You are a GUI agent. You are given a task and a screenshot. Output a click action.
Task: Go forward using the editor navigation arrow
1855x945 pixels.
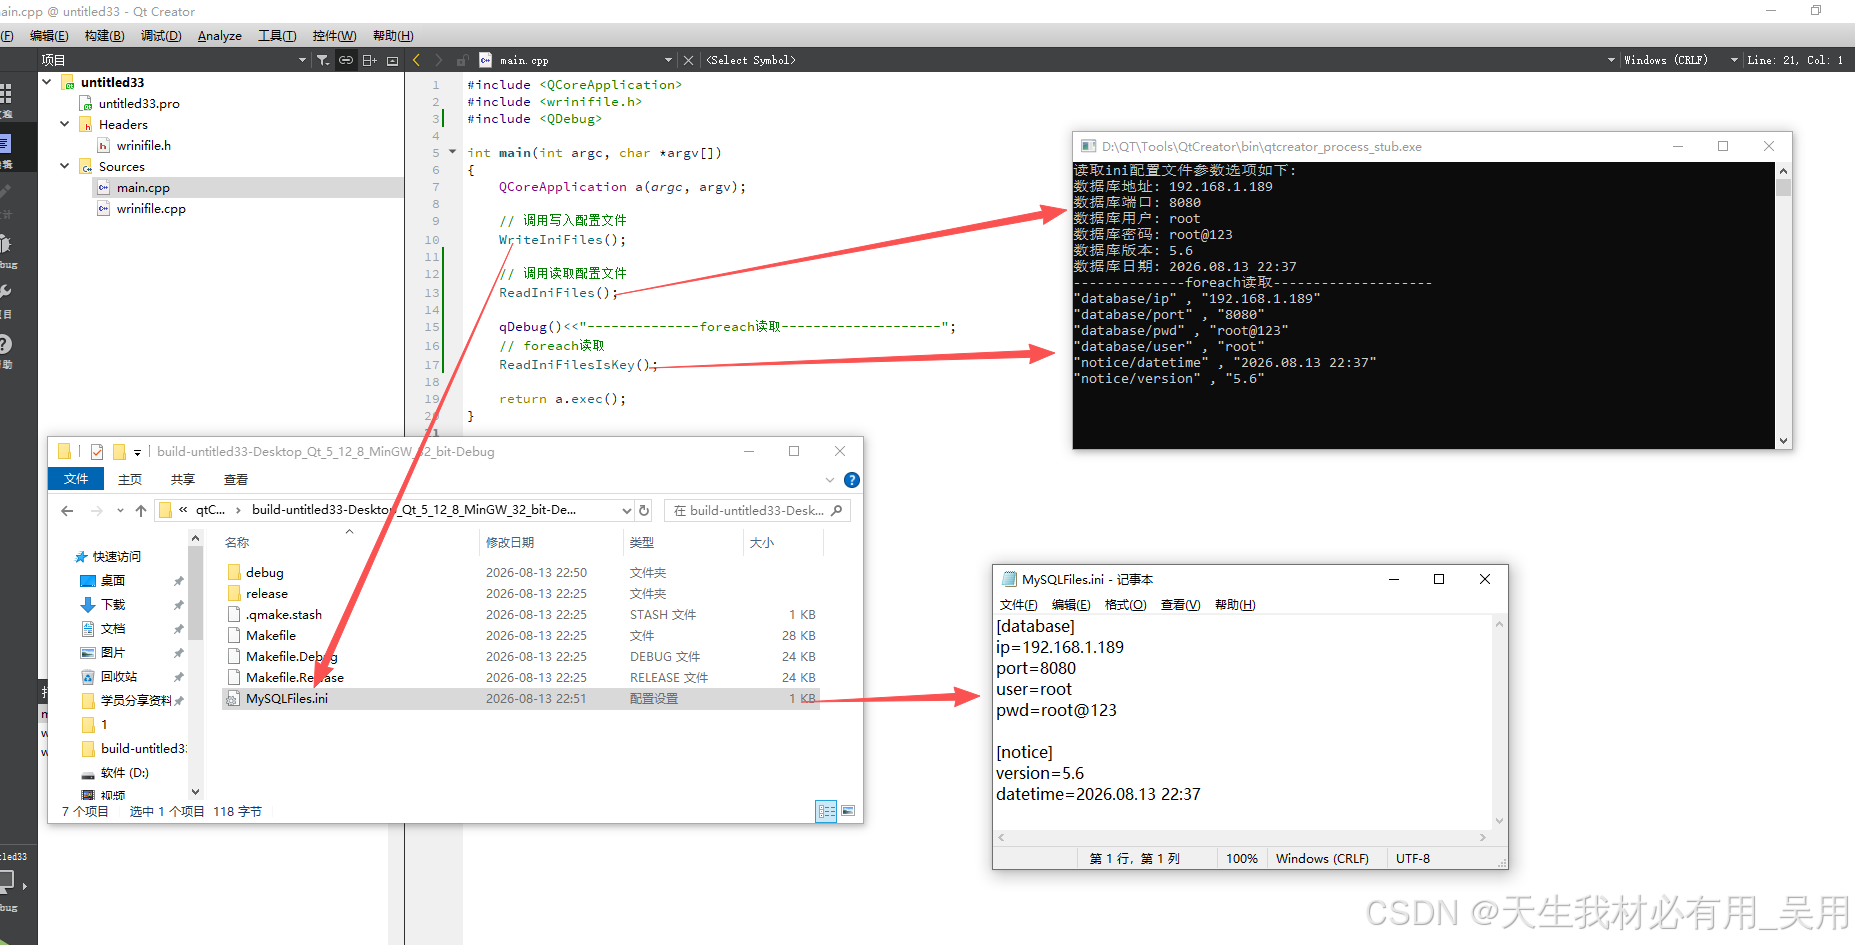[x=438, y=60]
